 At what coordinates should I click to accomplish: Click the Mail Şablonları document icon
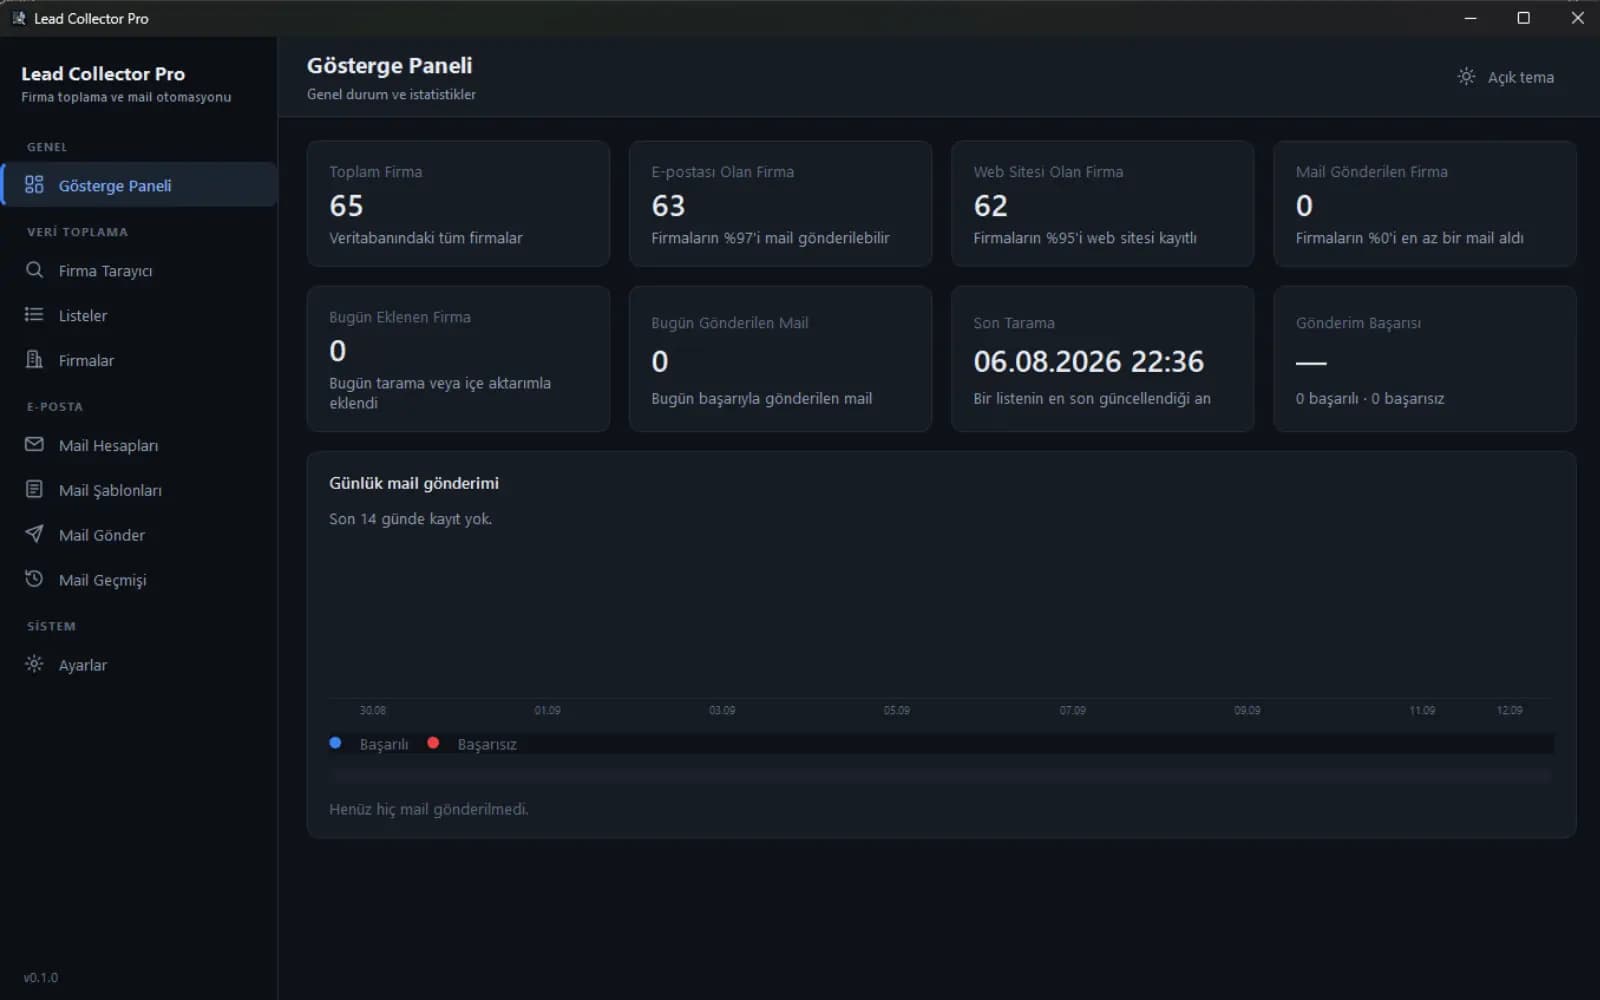point(34,490)
